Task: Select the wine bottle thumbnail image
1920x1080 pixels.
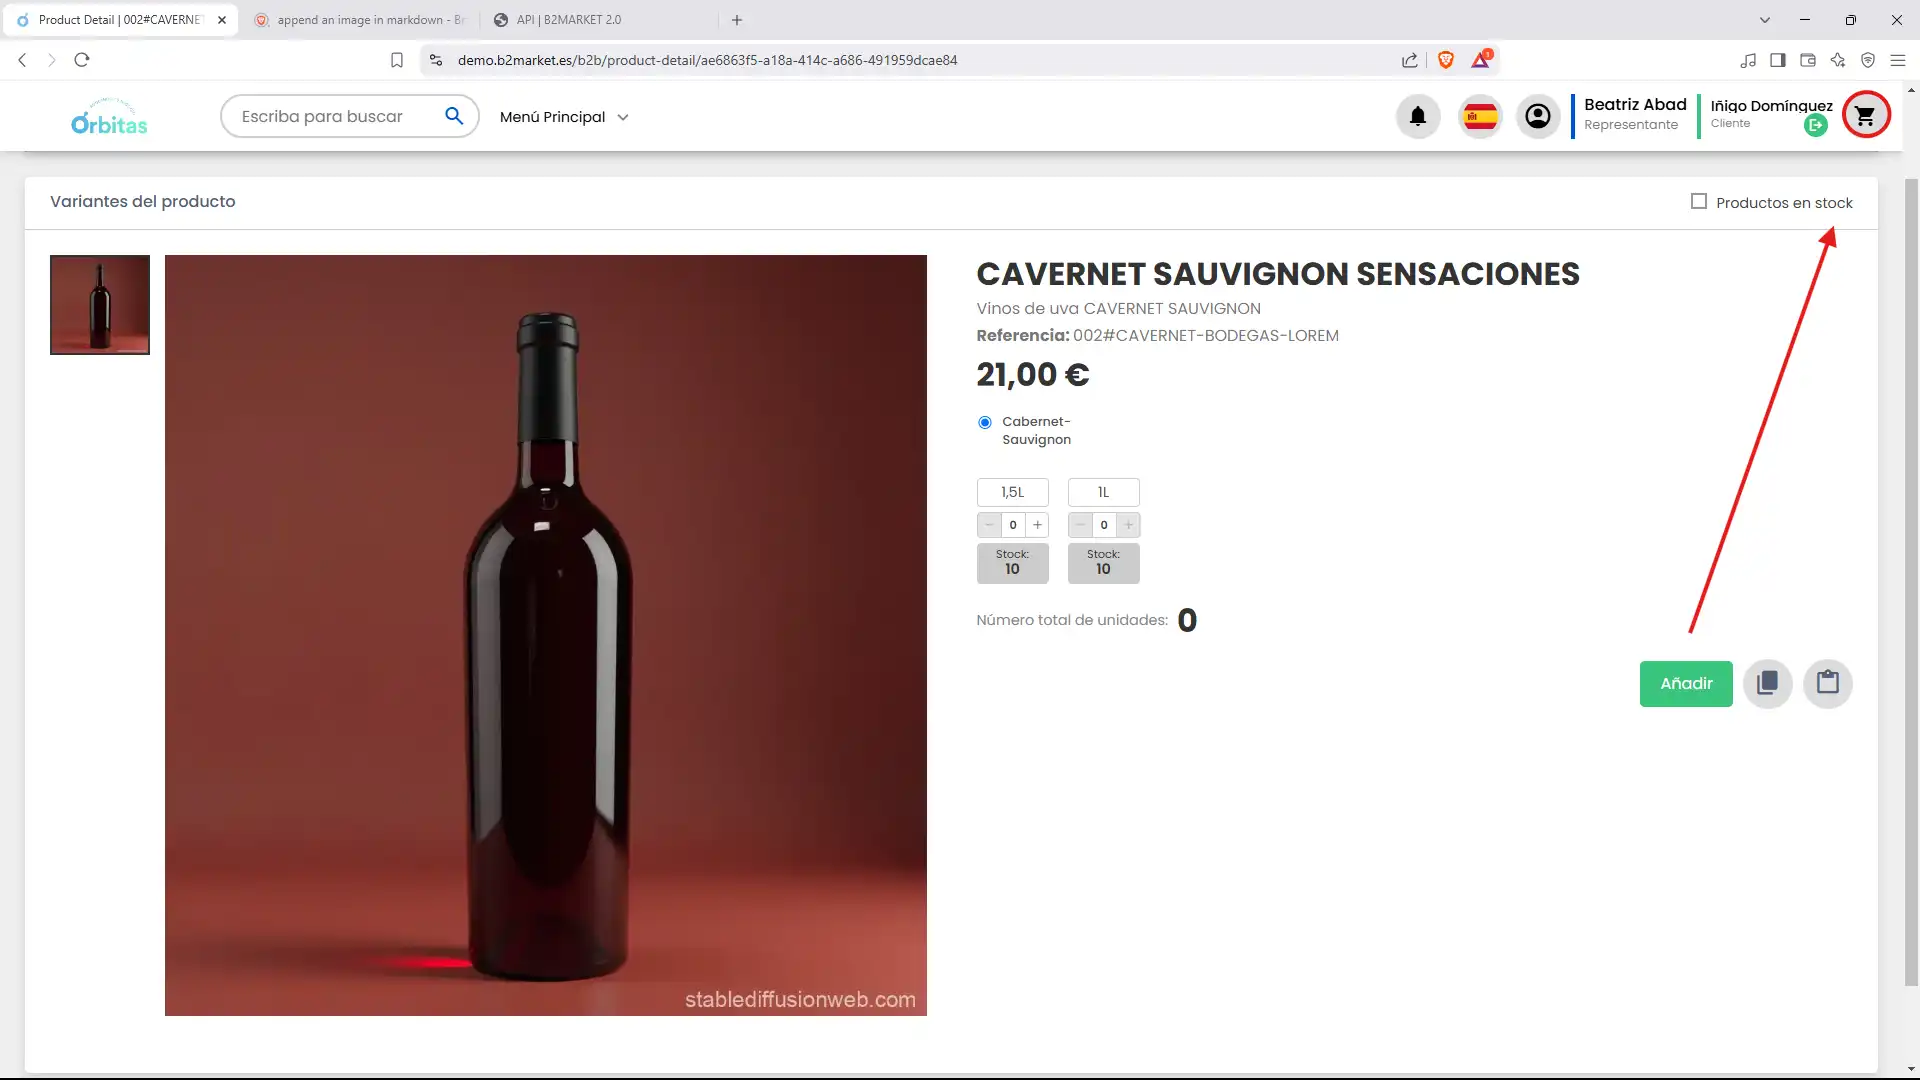Action: coord(100,305)
